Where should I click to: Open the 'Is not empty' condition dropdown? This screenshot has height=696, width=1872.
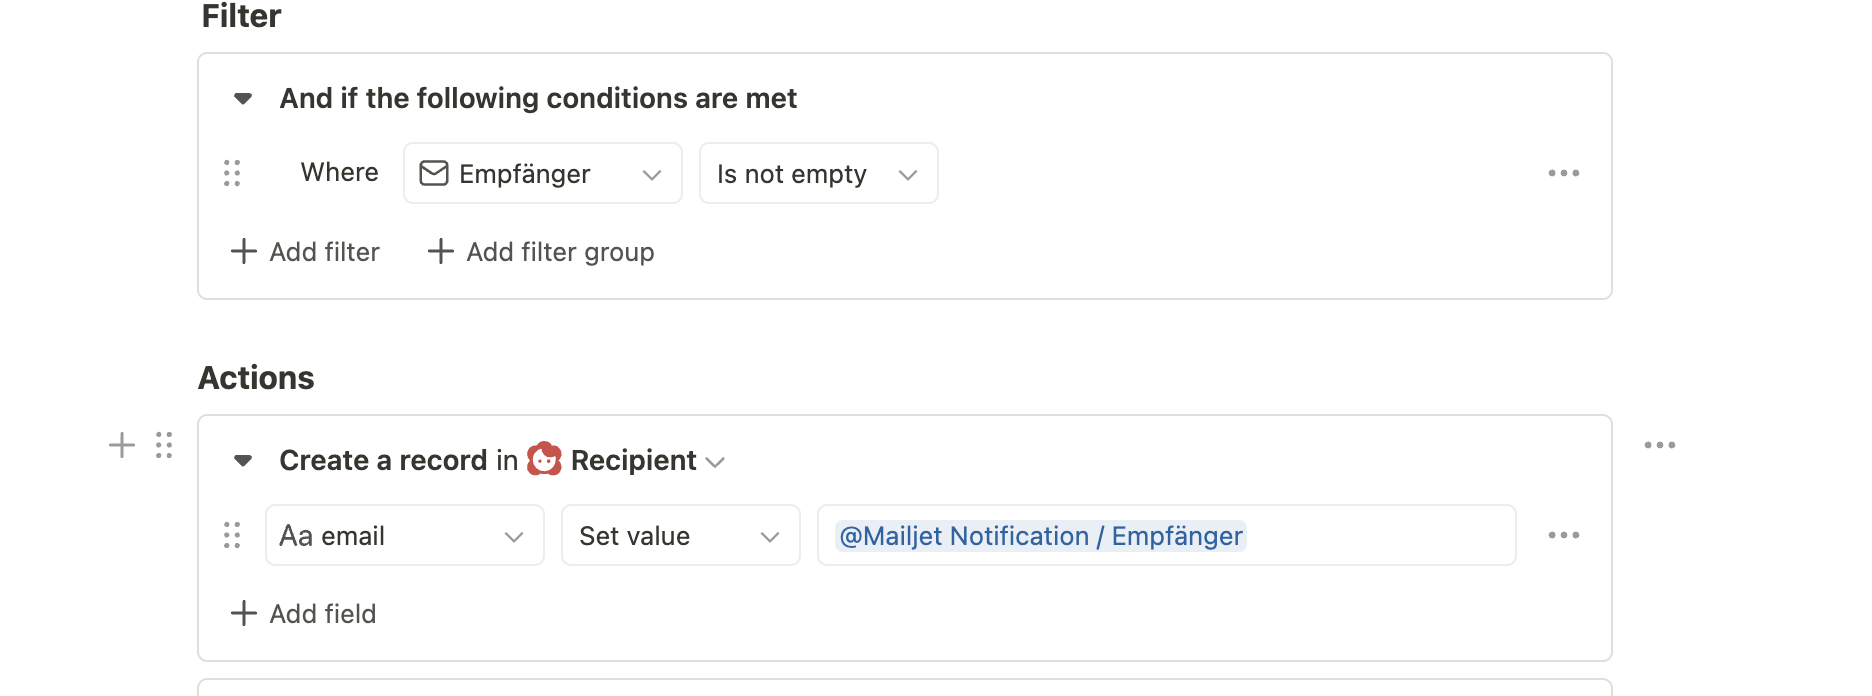pyautogui.click(x=818, y=173)
